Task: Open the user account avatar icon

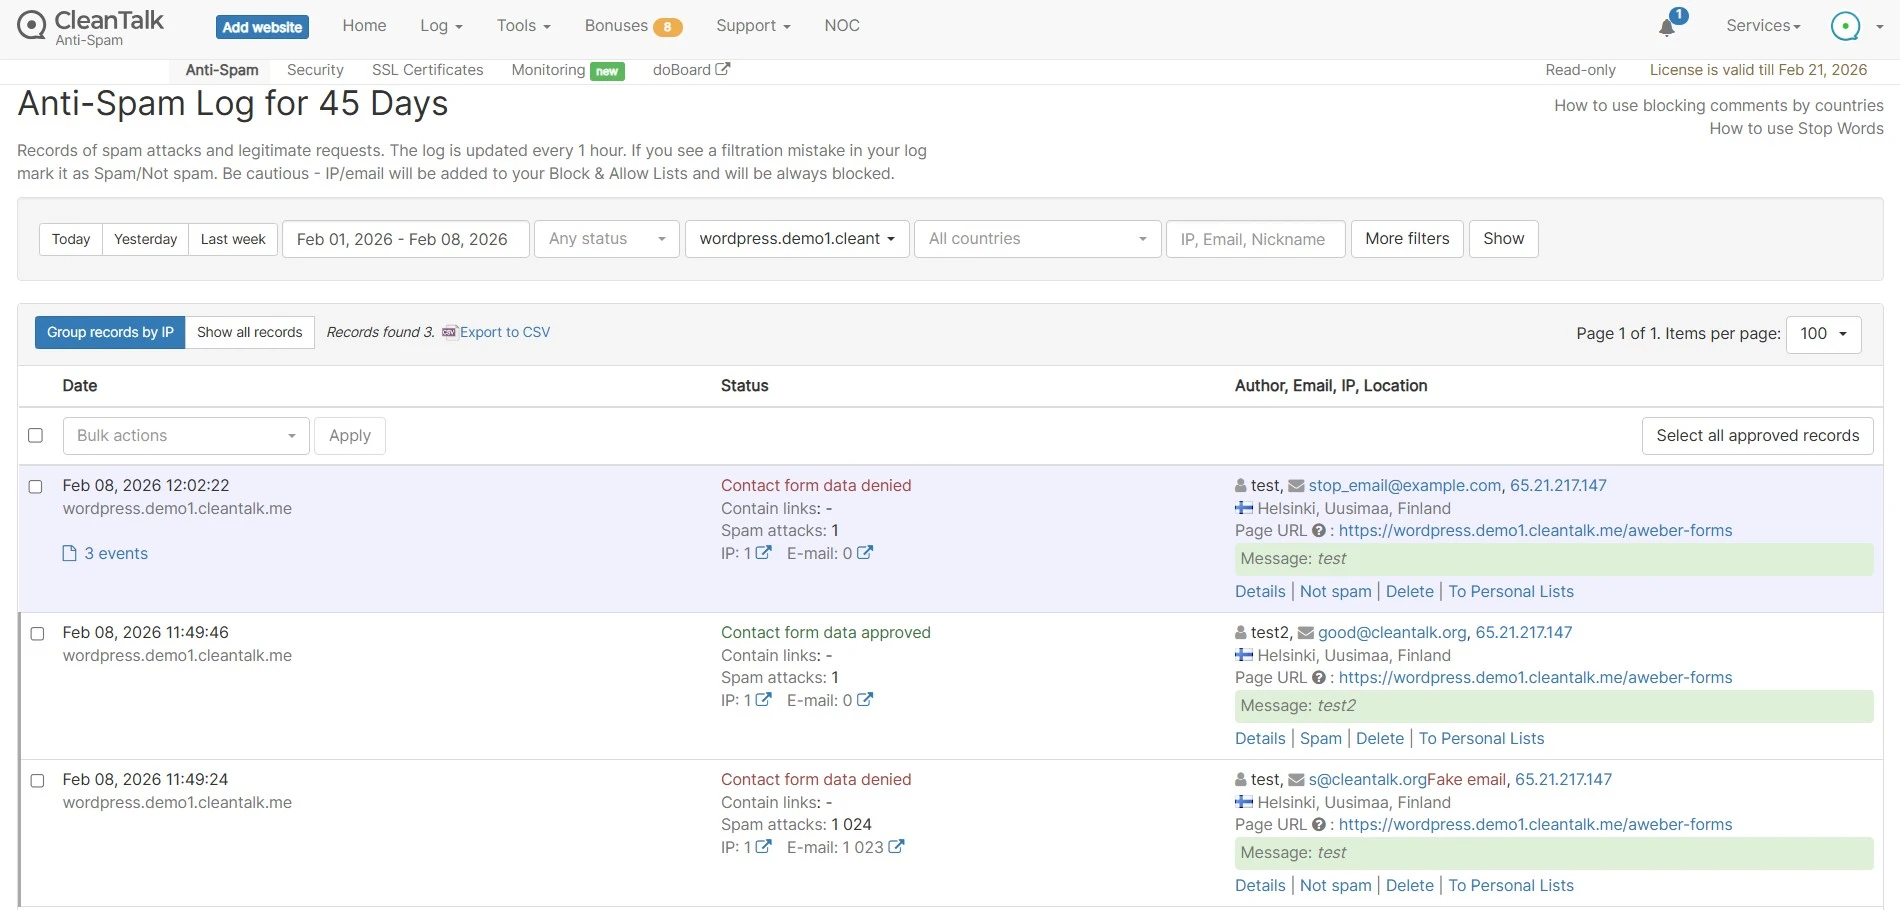Action: point(1844,26)
